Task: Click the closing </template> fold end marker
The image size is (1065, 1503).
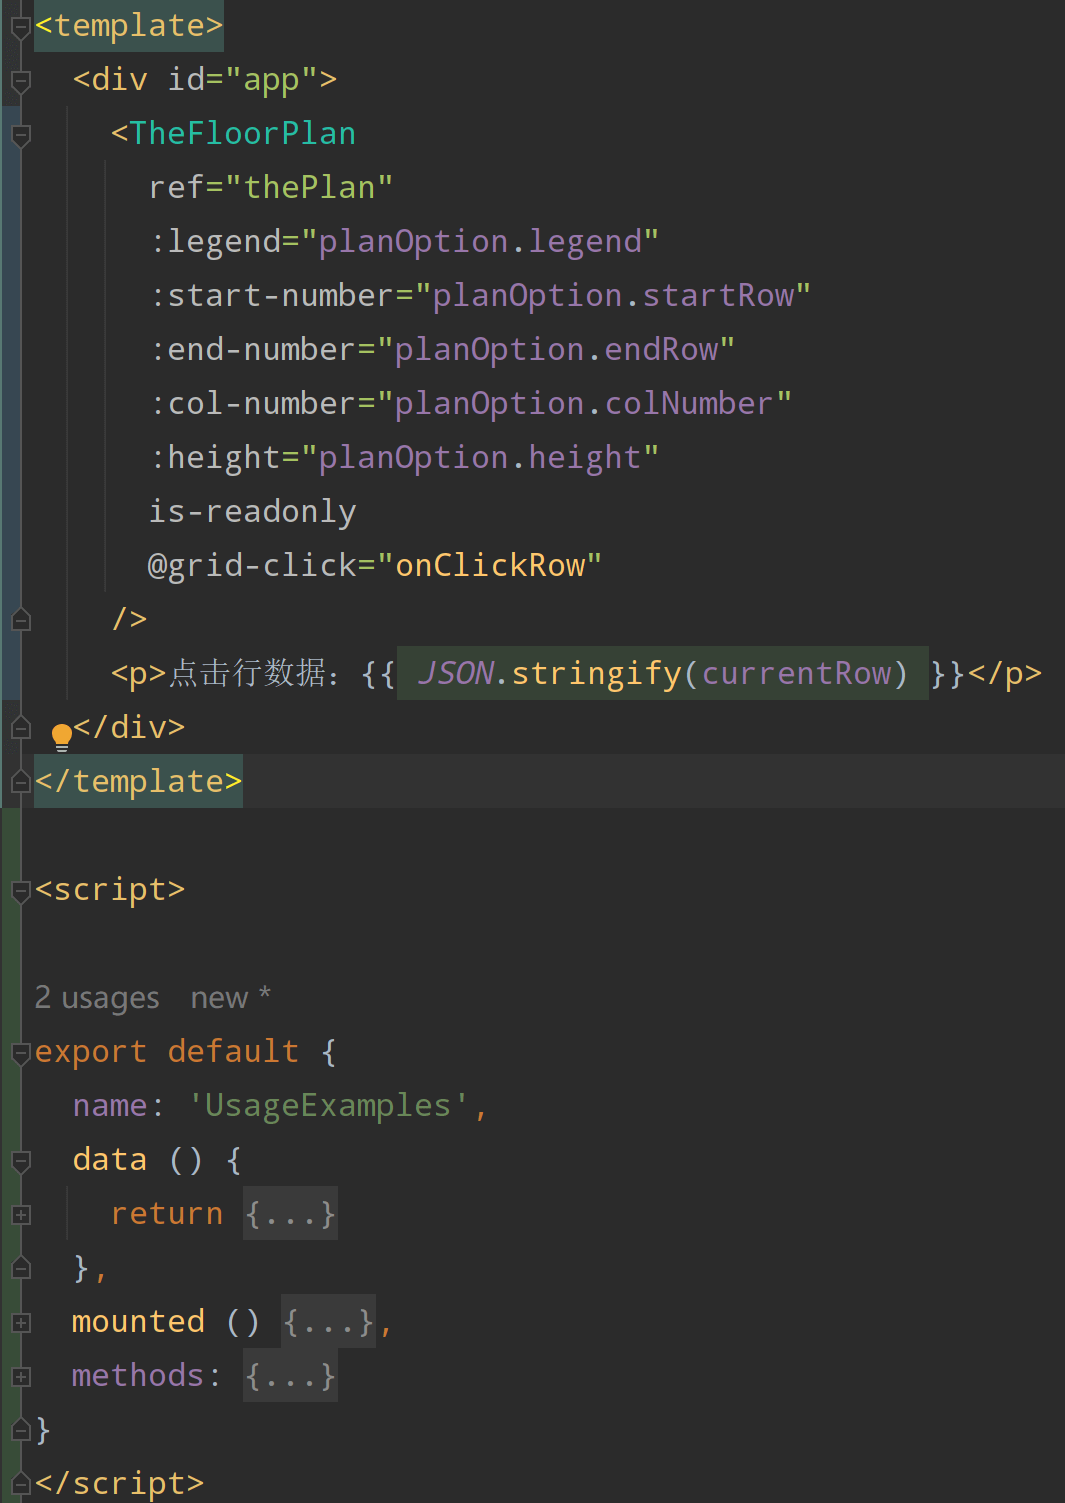Action: click(20, 782)
